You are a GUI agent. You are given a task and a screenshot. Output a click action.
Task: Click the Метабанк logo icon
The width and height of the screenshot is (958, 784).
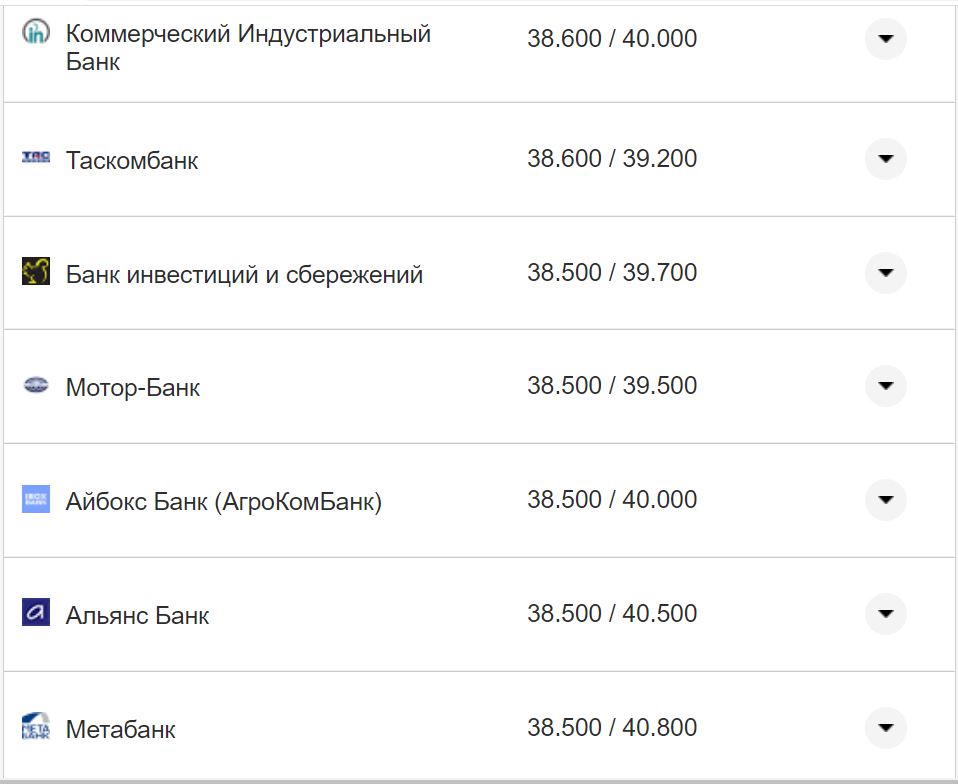(x=36, y=728)
